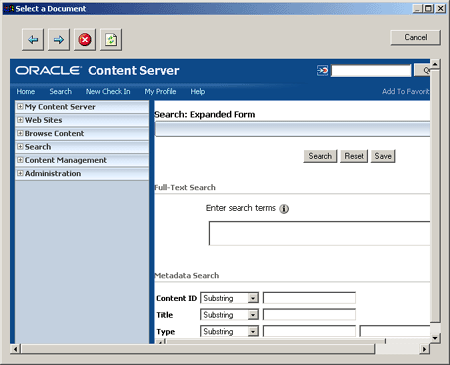Click the vertical scrollbar up arrow
The width and height of the screenshot is (450, 365).
click(x=435, y=63)
